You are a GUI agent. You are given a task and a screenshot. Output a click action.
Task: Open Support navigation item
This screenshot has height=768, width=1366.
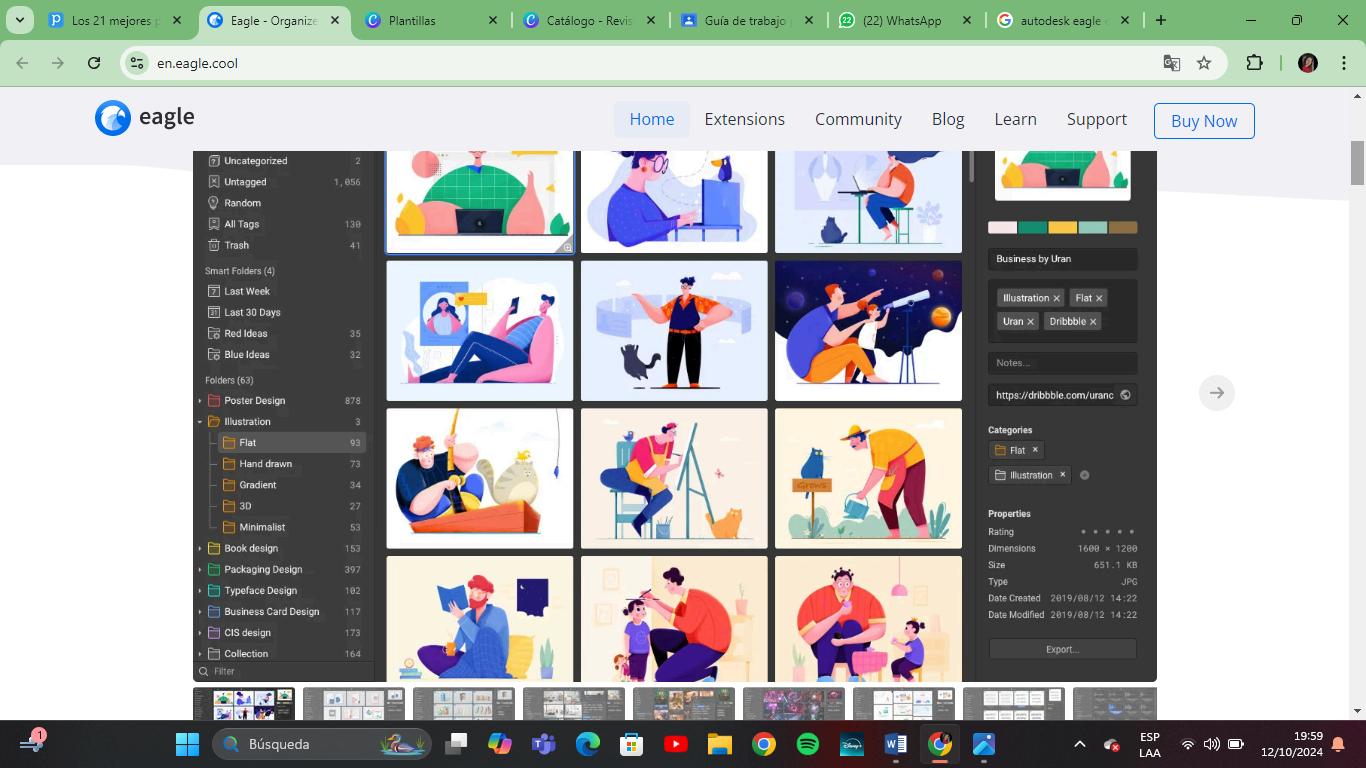point(1097,119)
